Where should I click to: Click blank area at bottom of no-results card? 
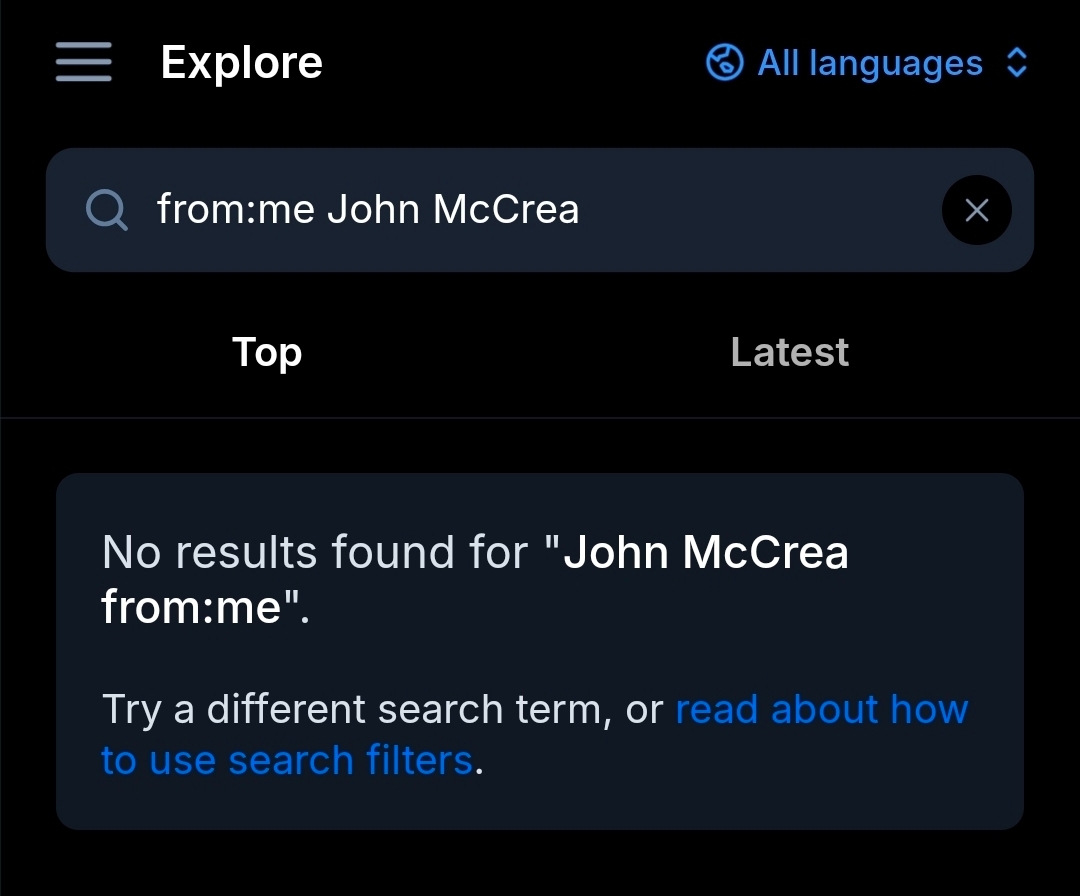540,805
